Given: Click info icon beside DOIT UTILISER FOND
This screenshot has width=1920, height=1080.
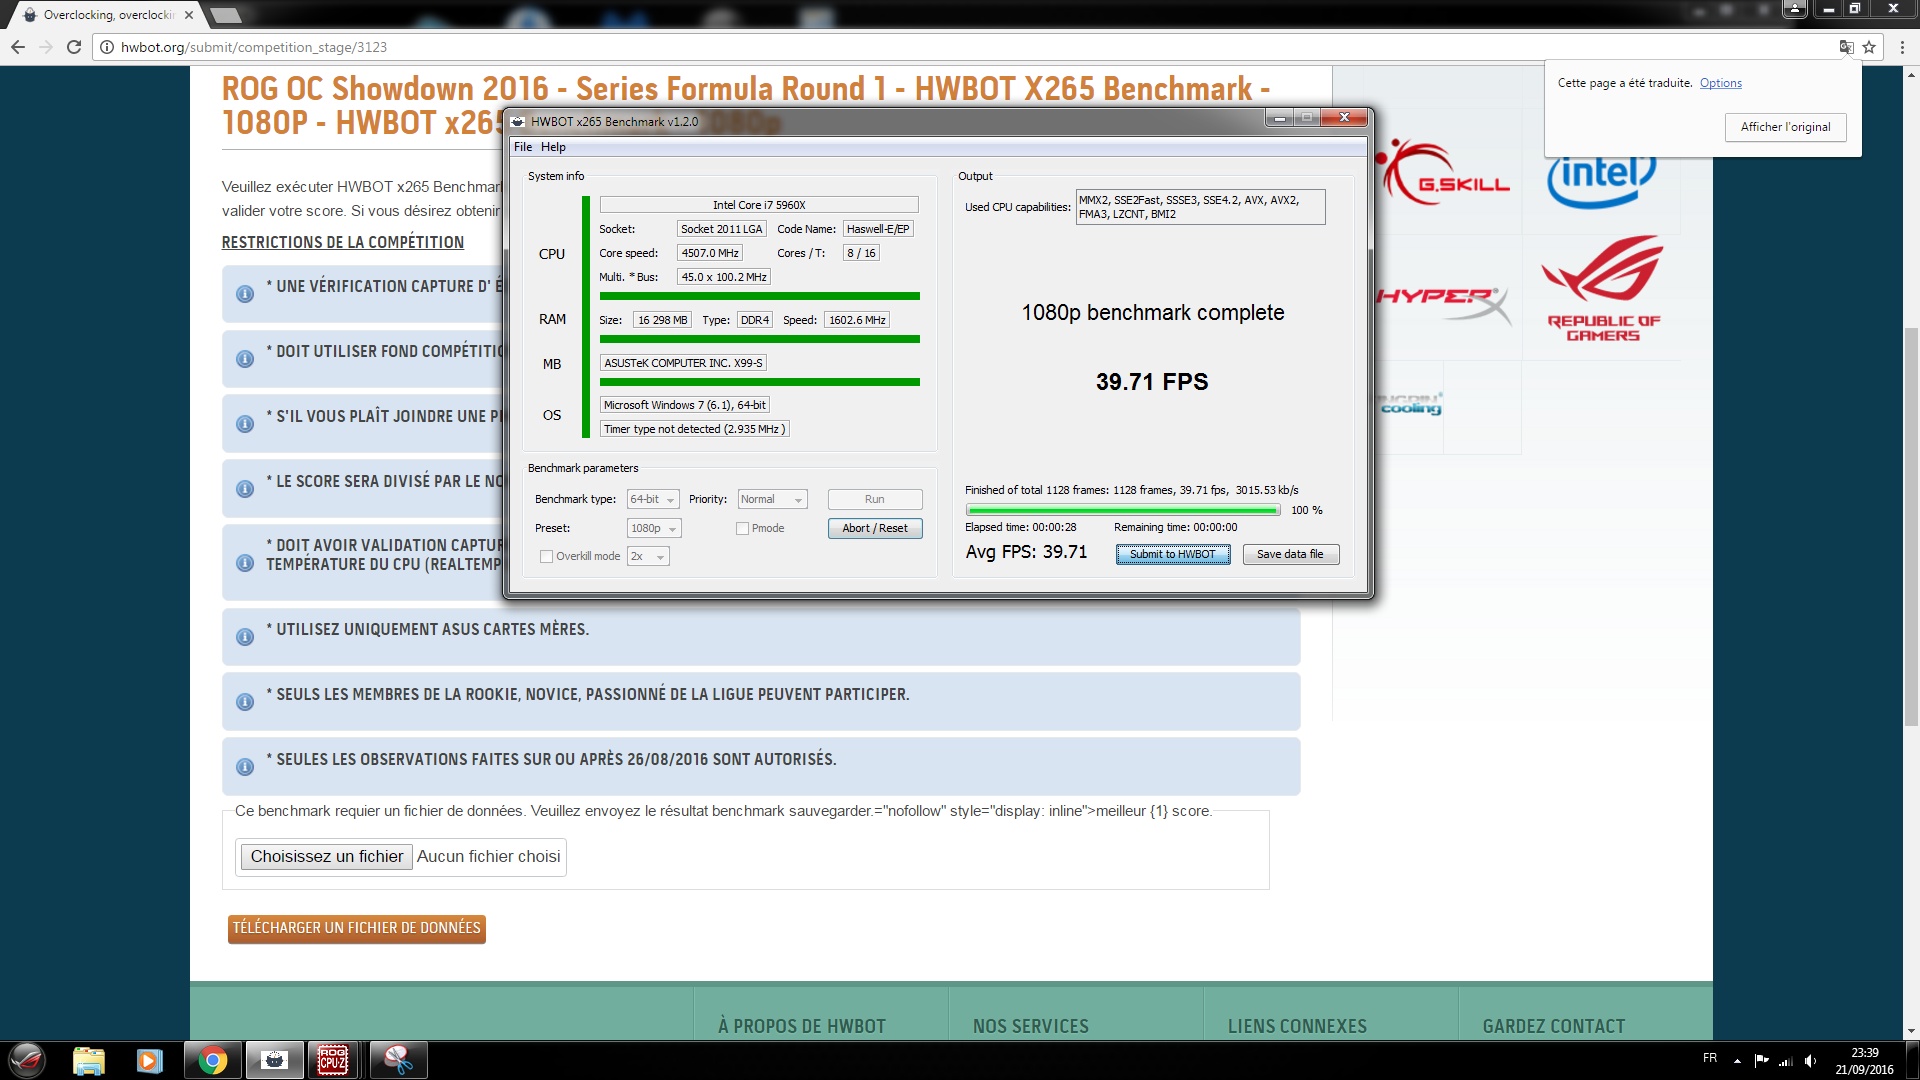Looking at the screenshot, I should [244, 359].
